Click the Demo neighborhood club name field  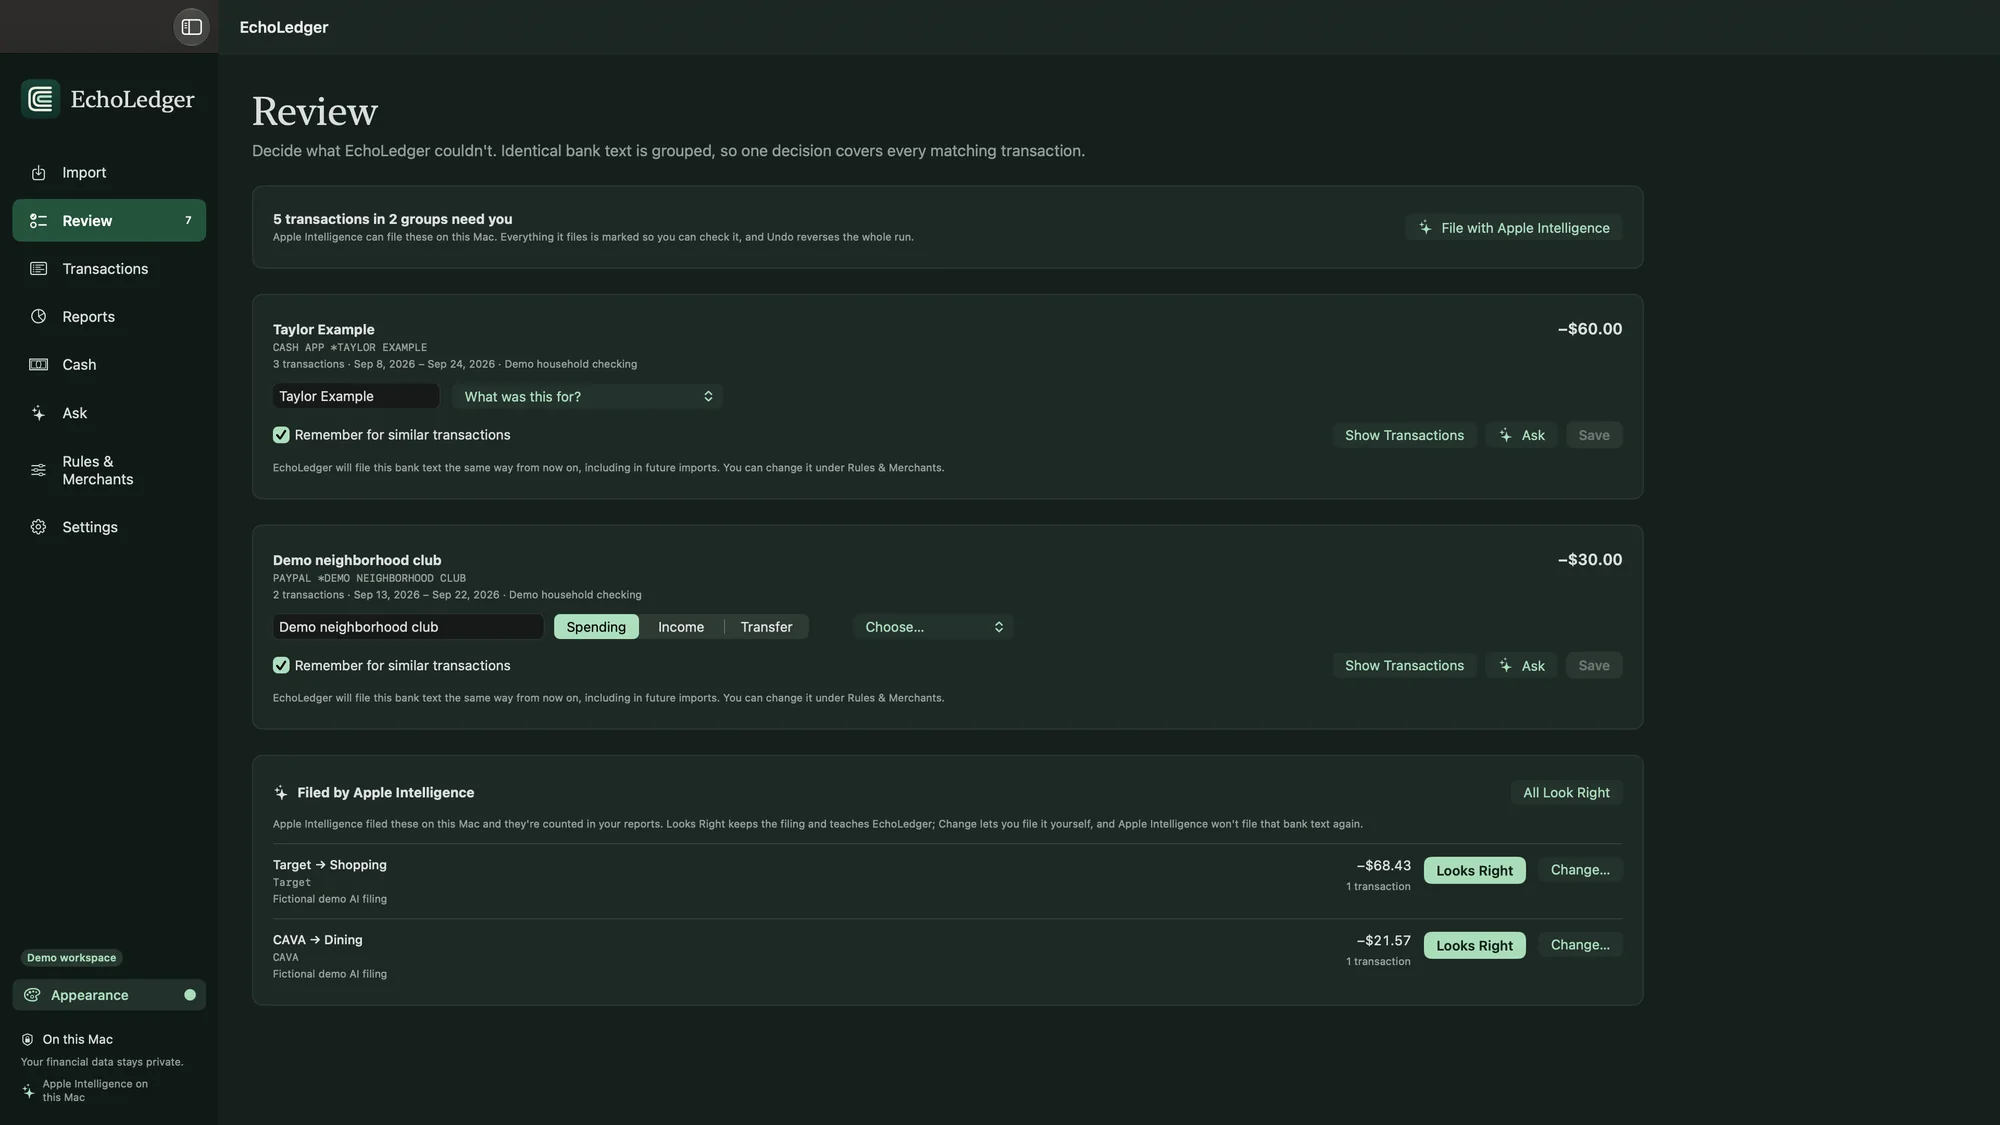(x=408, y=627)
